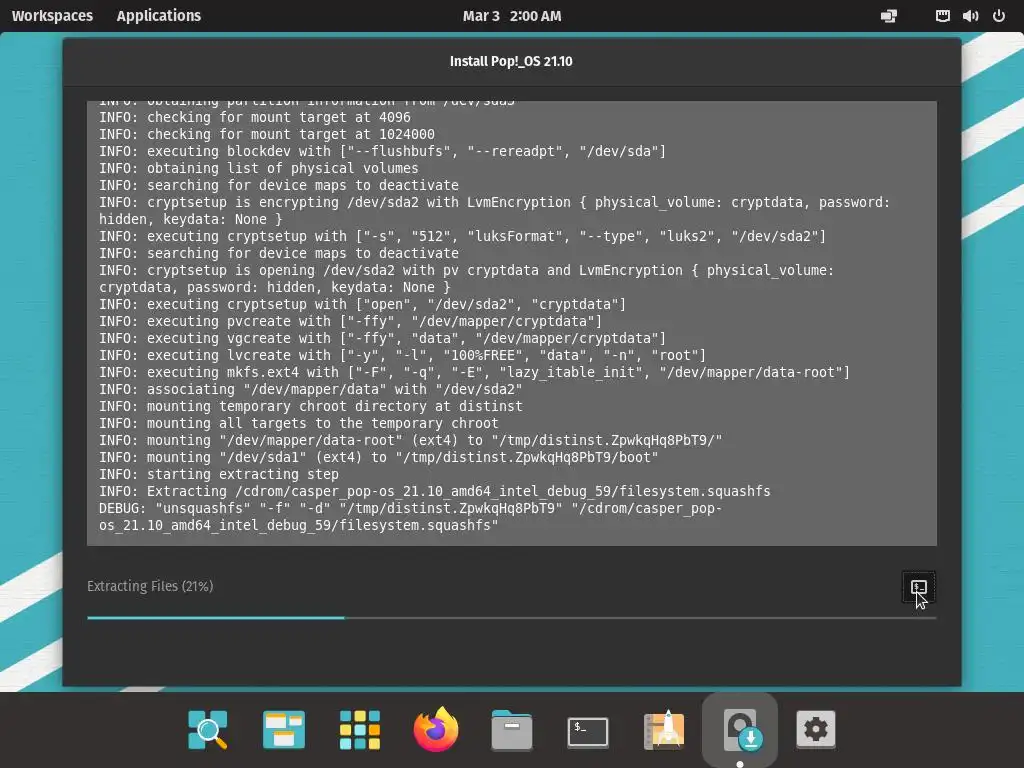Select log line 'checking for mount target at 1024000'
The image size is (1024, 768).
(x=266, y=135)
